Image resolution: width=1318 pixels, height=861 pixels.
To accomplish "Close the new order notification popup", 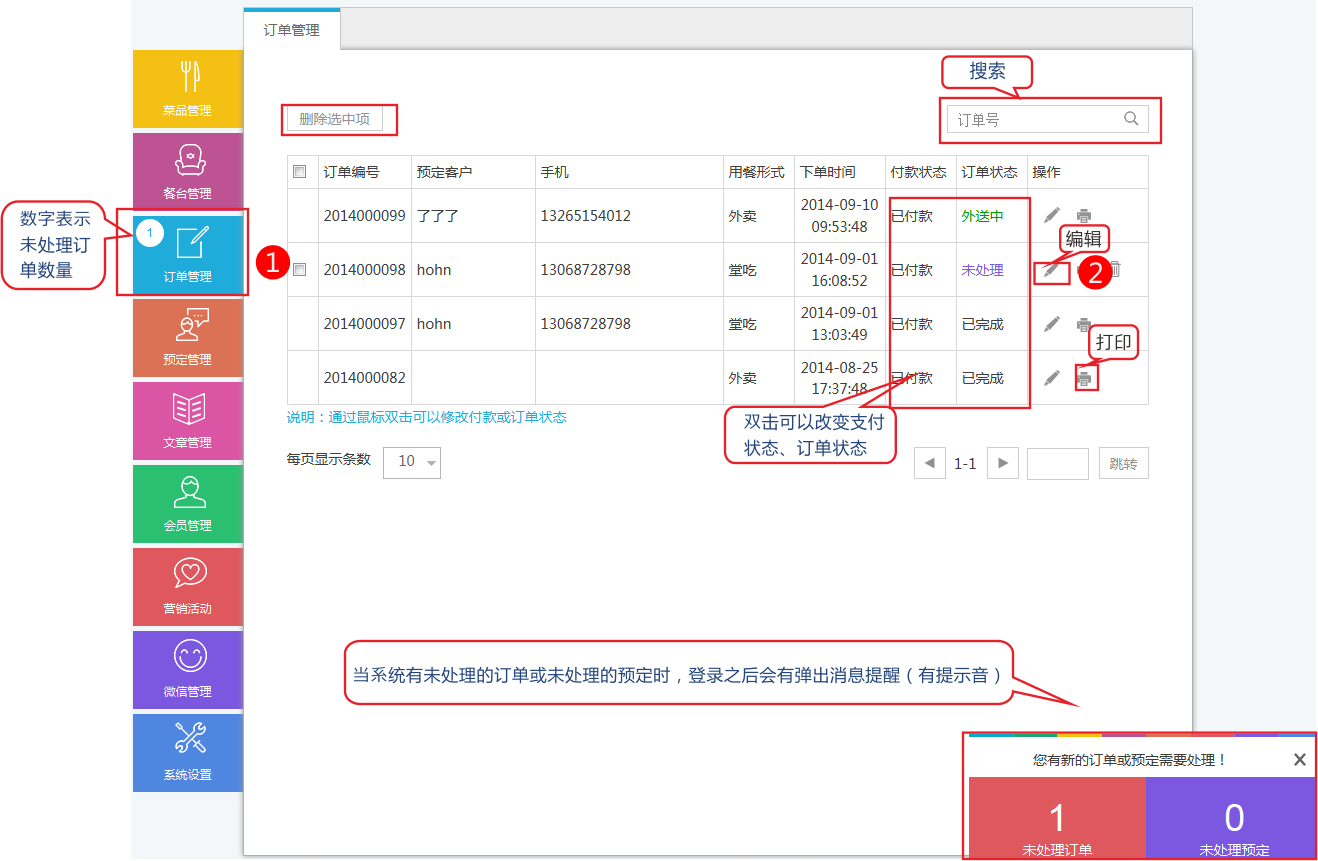I will click(x=1299, y=760).
